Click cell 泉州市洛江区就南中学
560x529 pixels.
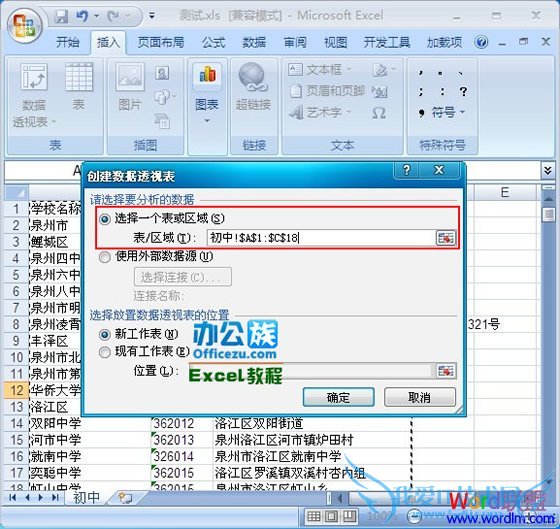pyautogui.click(x=312, y=456)
